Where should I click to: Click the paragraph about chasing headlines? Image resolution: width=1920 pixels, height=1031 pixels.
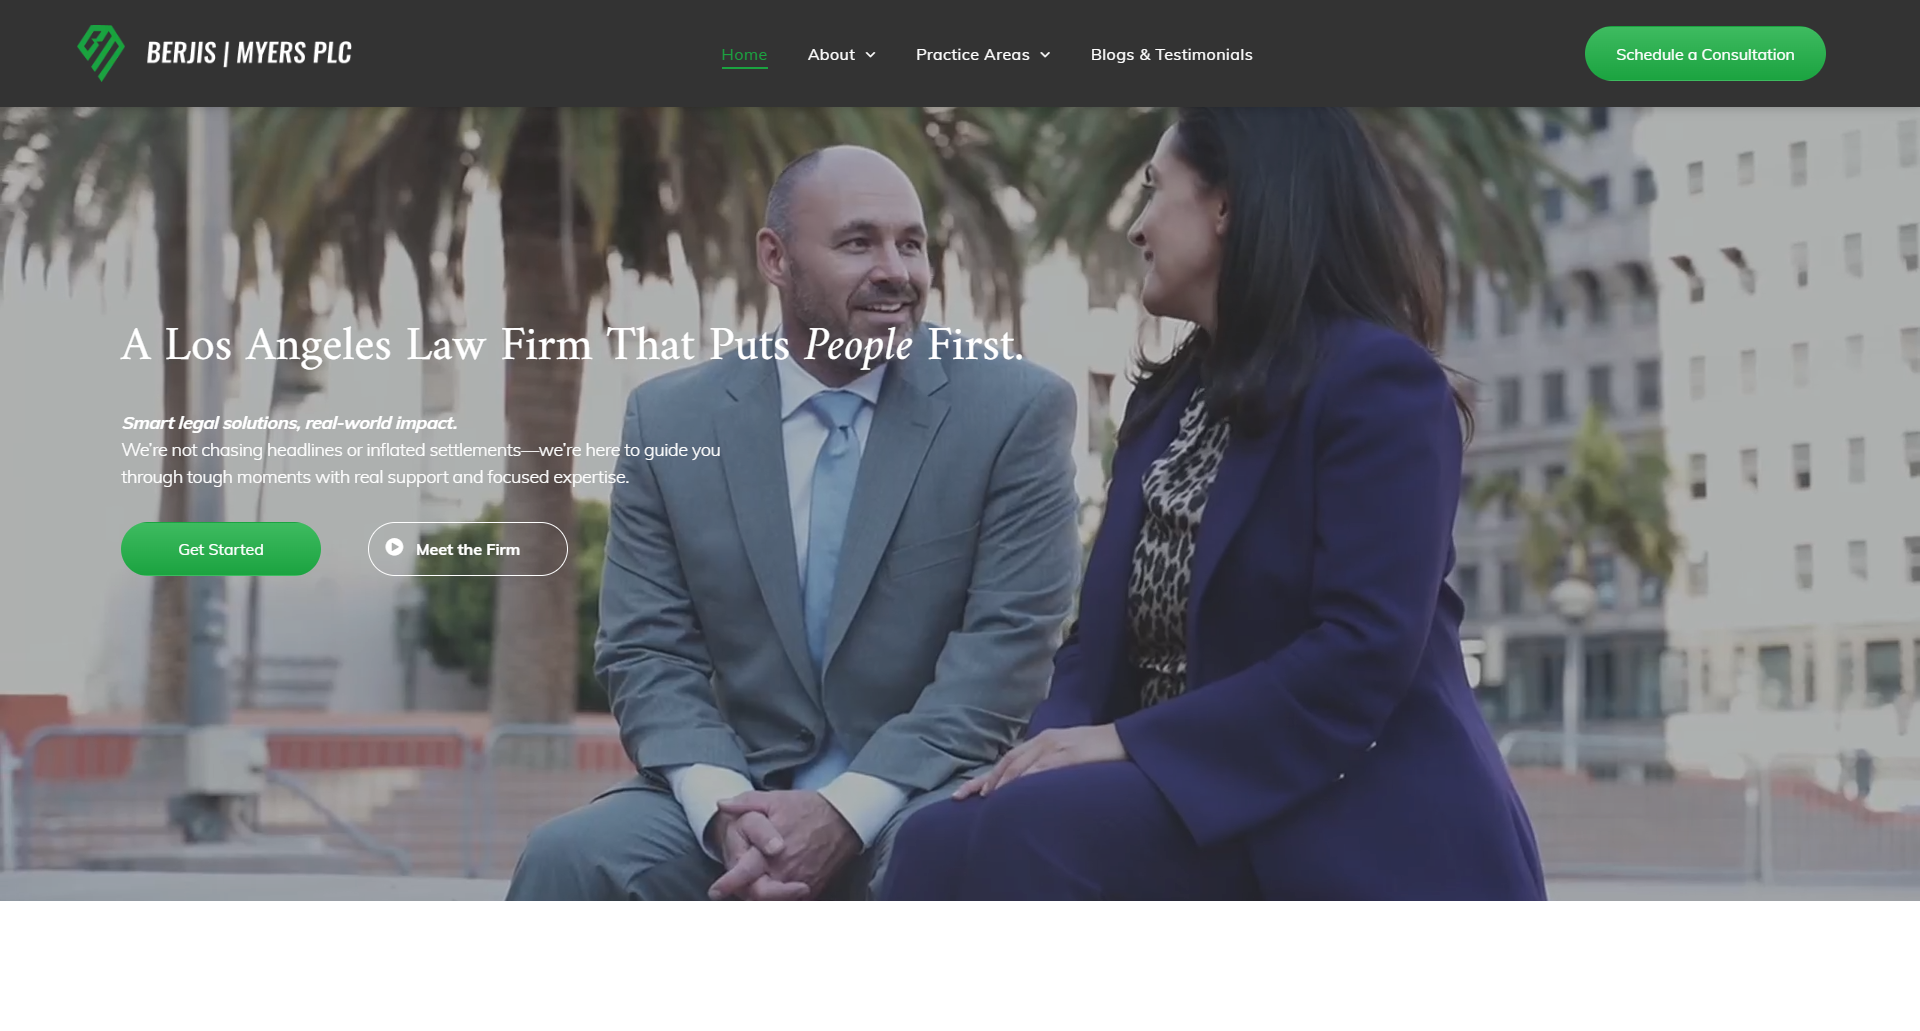click(x=421, y=464)
